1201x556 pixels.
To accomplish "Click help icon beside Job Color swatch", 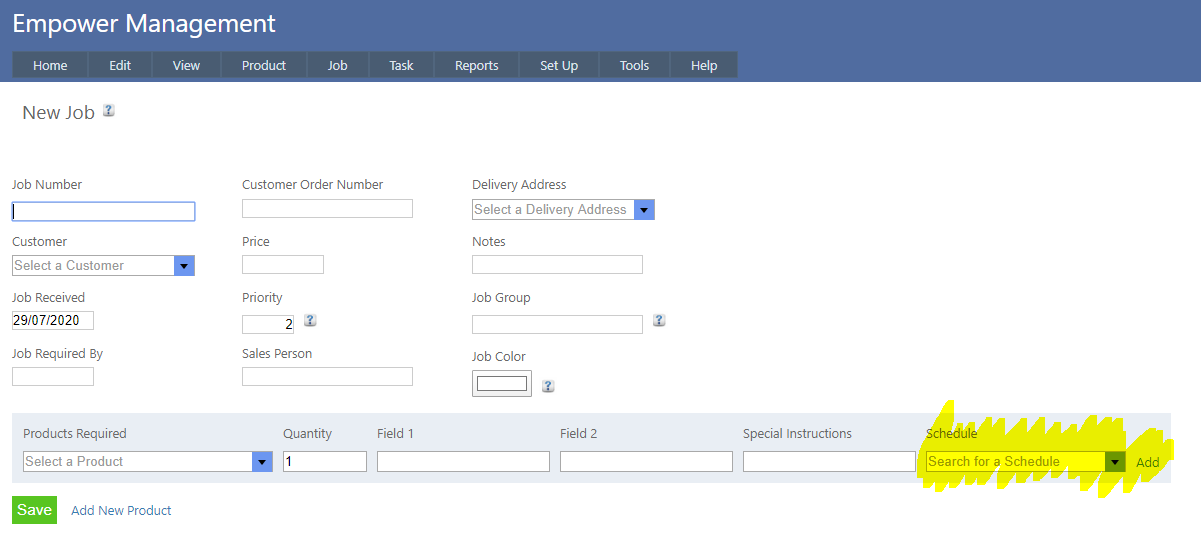I will pyautogui.click(x=548, y=386).
